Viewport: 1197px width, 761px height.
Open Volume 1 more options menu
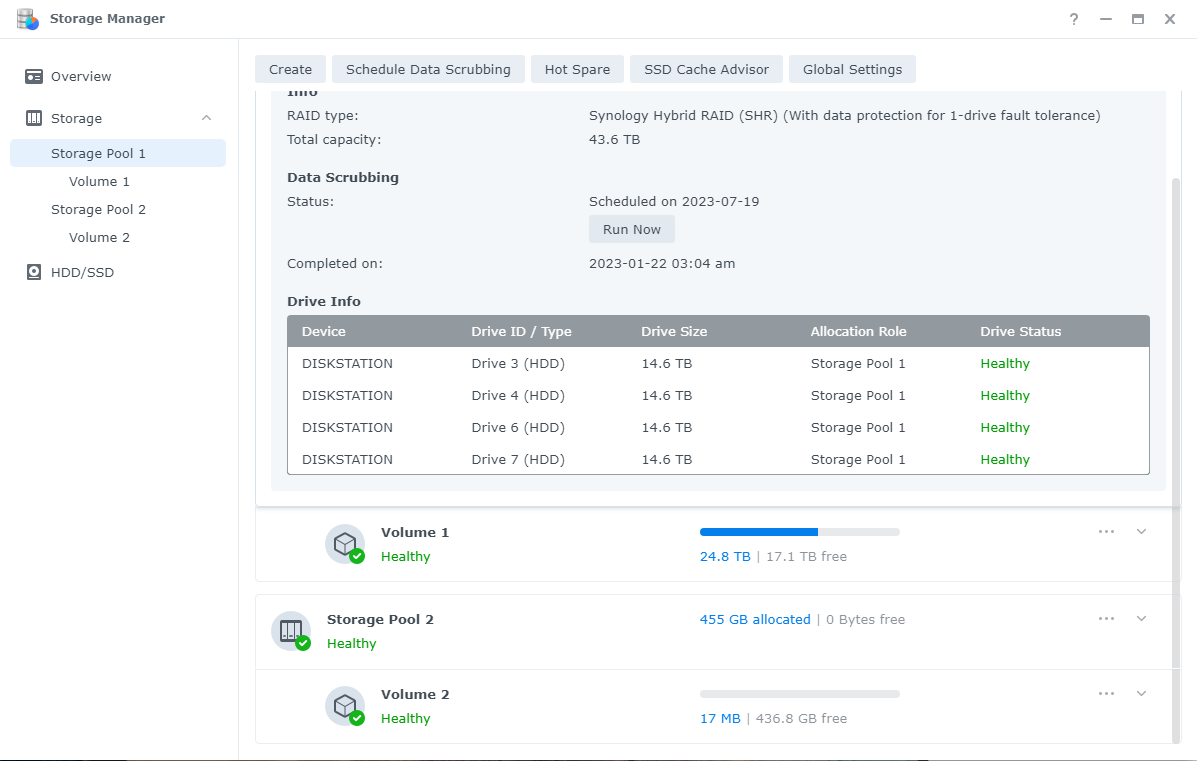coord(1106,531)
